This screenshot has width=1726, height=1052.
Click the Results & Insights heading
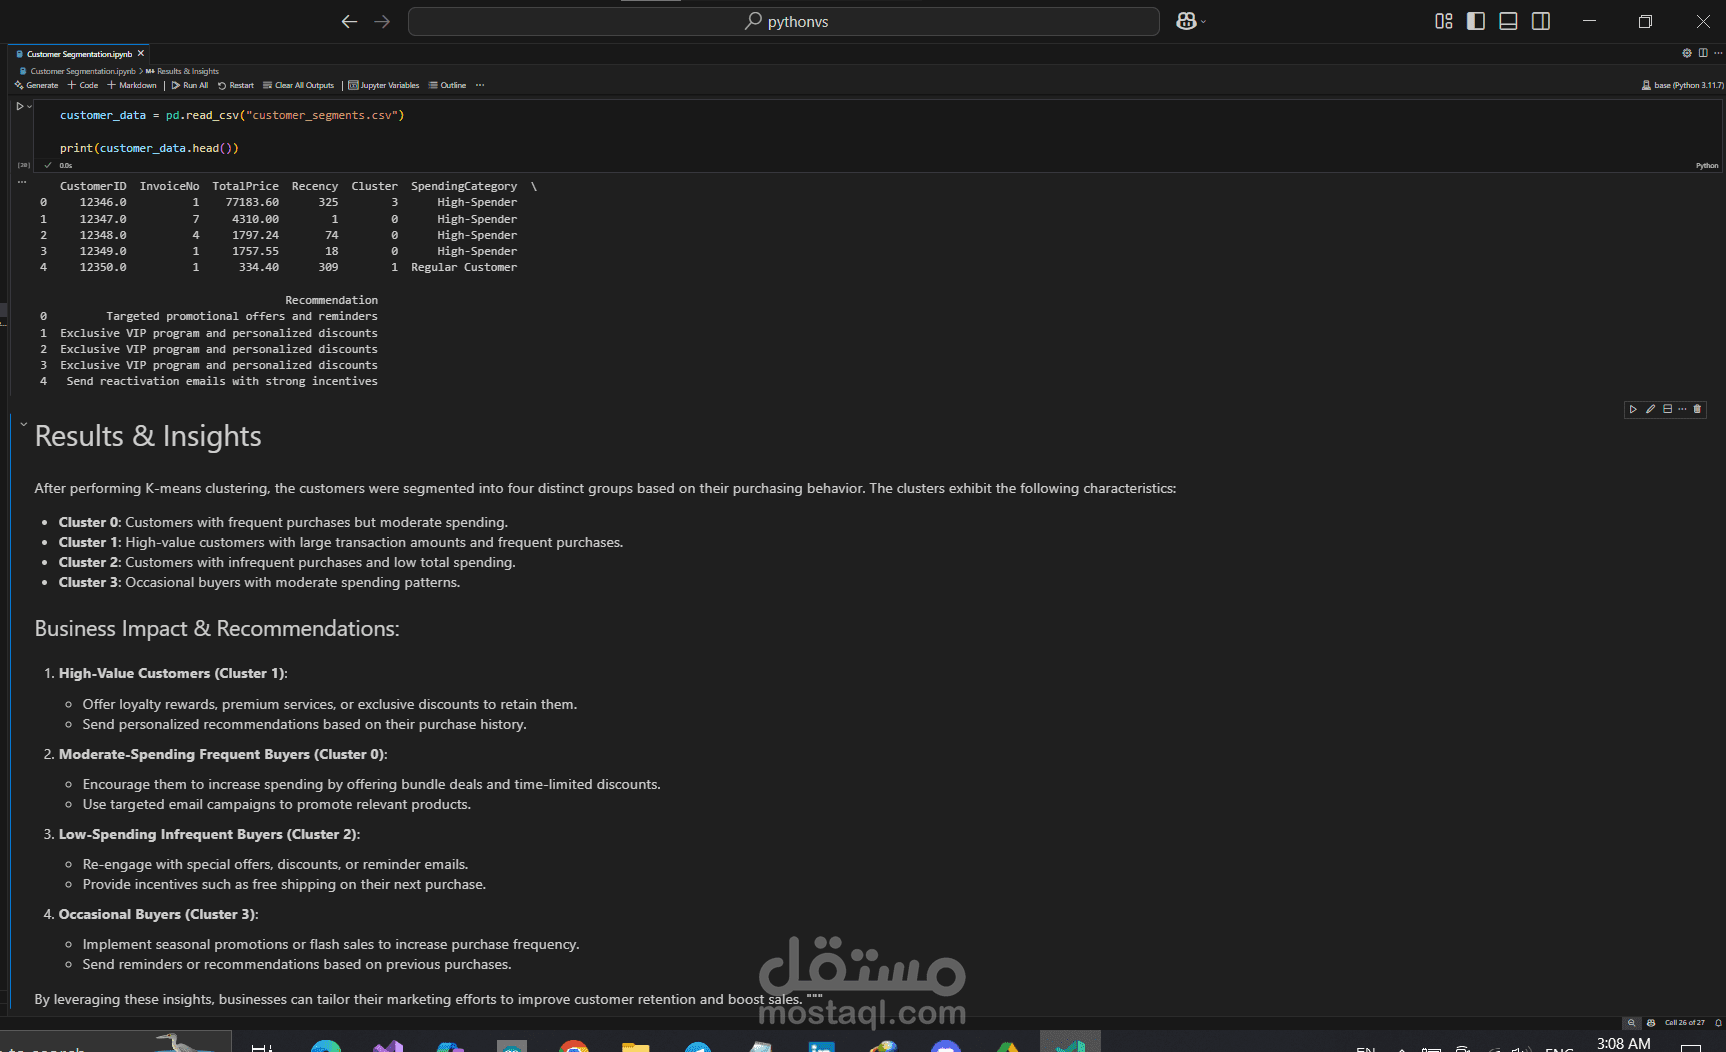coord(148,436)
